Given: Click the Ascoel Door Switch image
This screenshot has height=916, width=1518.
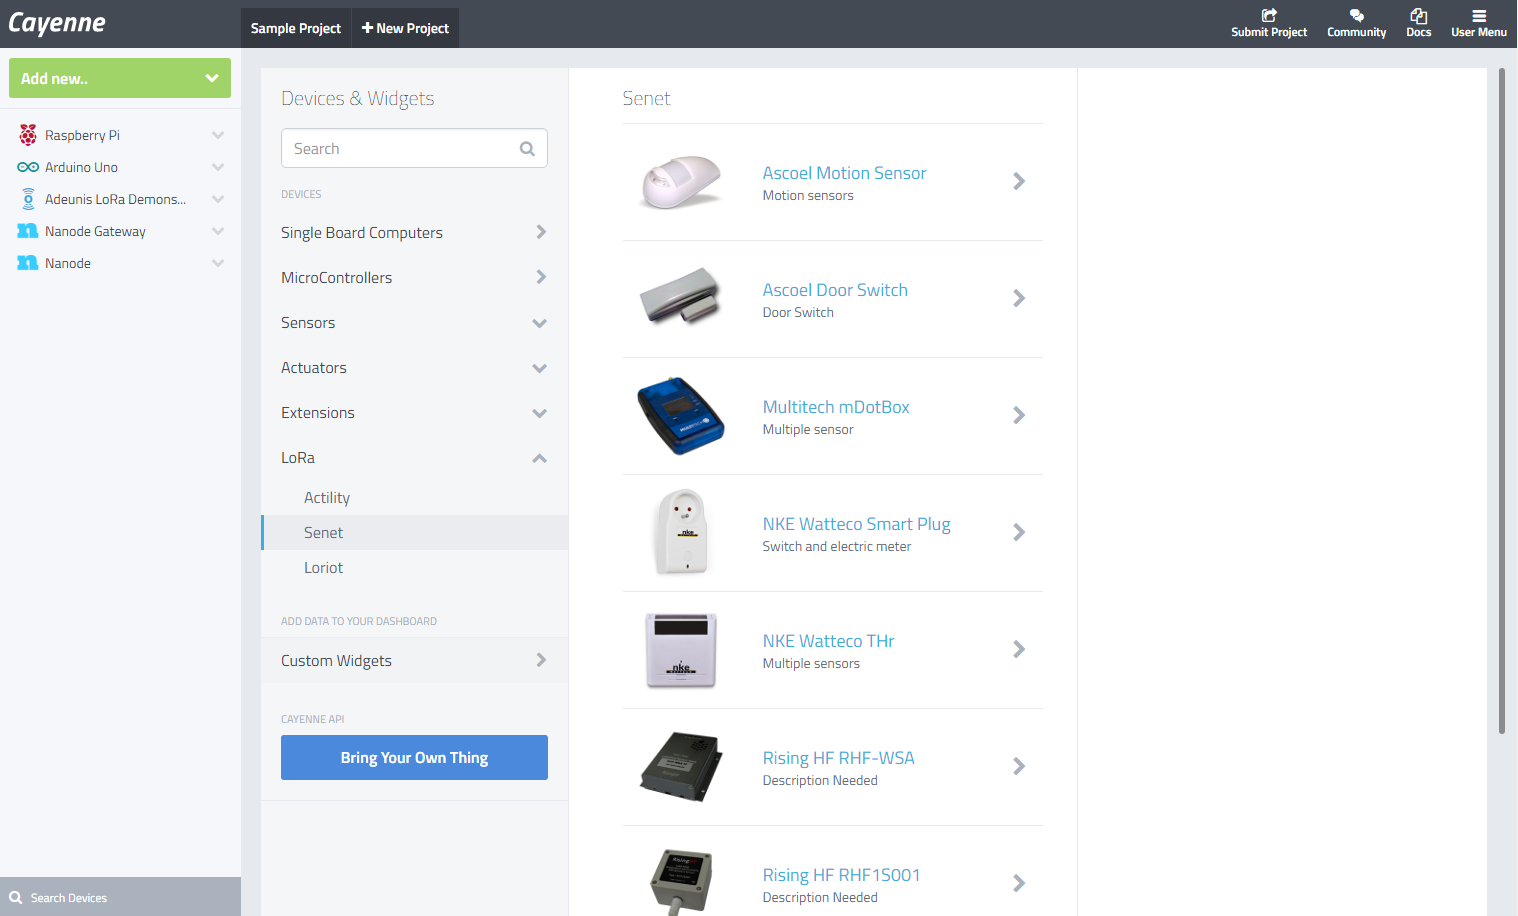Looking at the screenshot, I should point(681,297).
